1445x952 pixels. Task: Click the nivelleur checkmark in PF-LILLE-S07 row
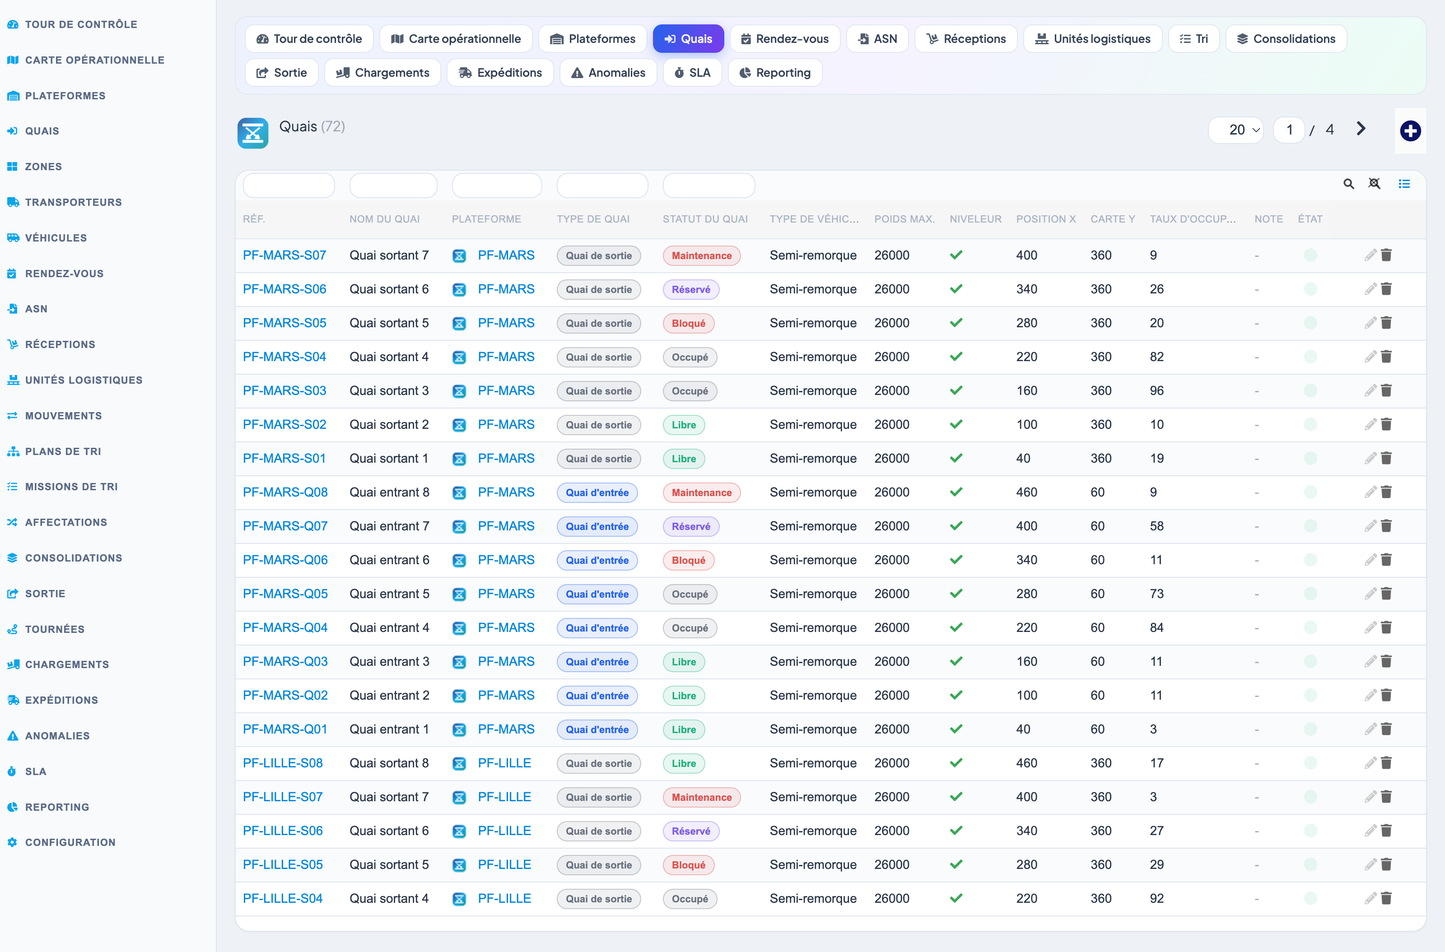pos(956,797)
